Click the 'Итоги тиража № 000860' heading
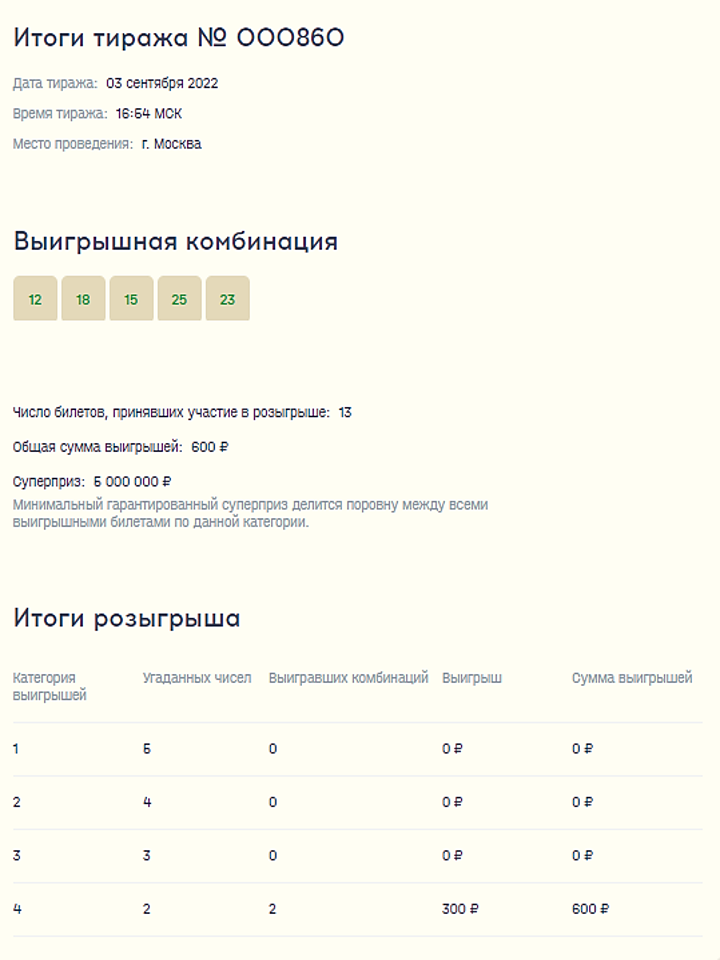This screenshot has height=960, width=720. [x=179, y=38]
